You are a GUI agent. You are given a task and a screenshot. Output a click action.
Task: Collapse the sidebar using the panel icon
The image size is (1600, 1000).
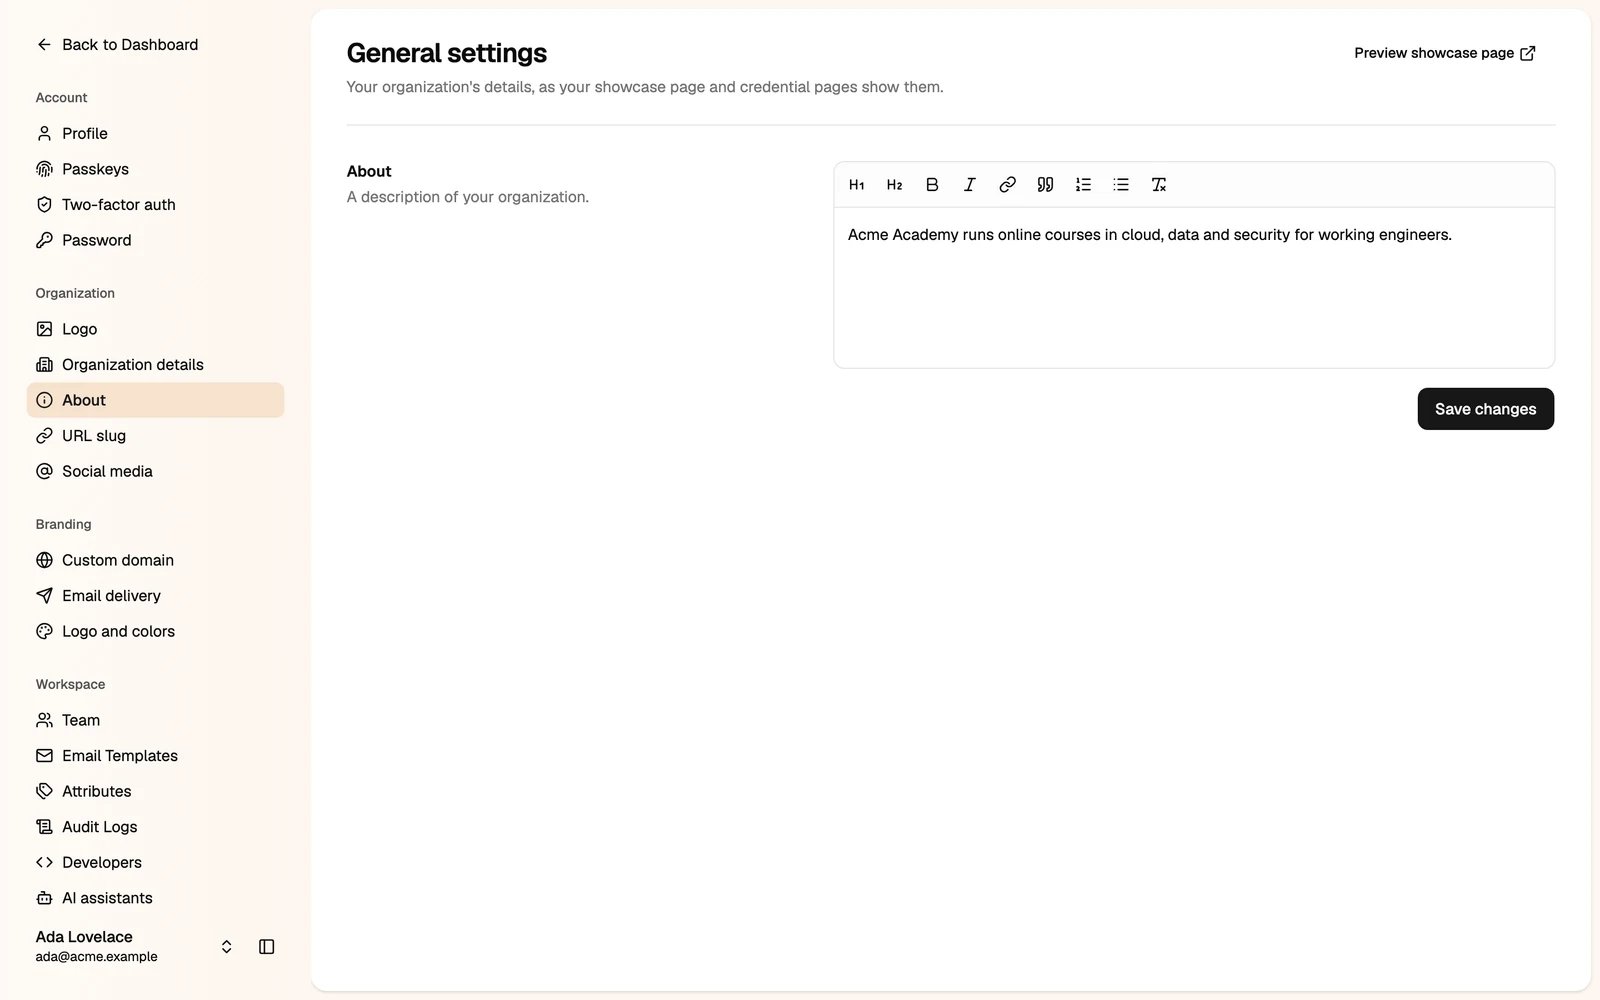point(267,947)
